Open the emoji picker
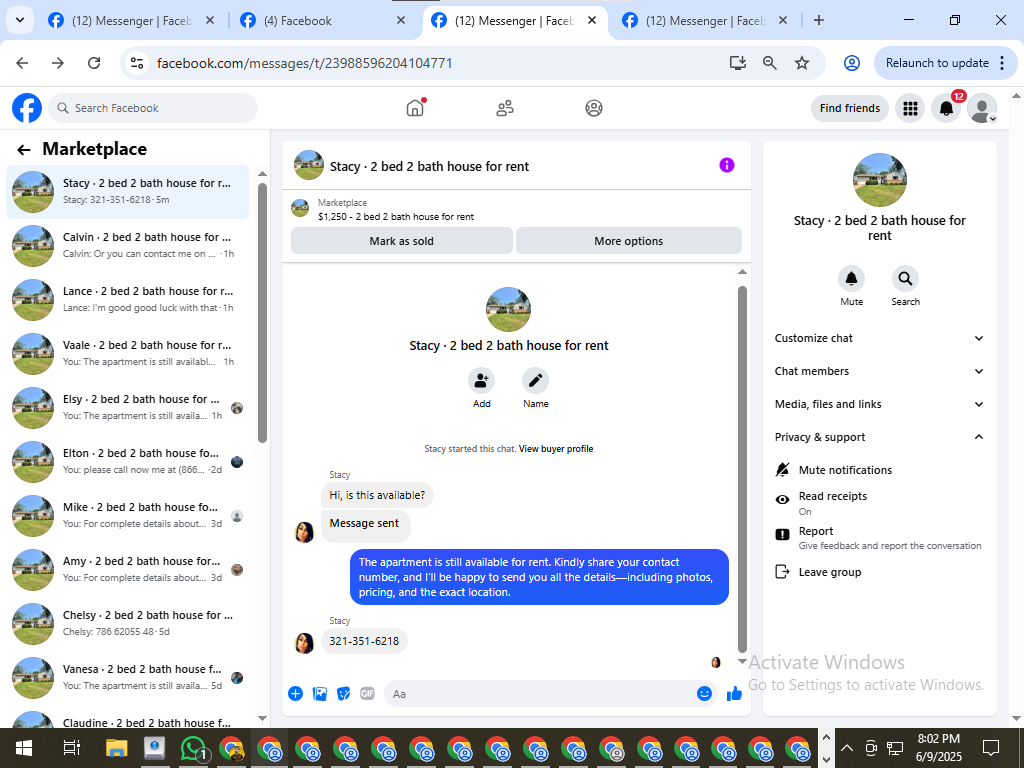Image resolution: width=1024 pixels, height=768 pixels. pyautogui.click(x=704, y=694)
